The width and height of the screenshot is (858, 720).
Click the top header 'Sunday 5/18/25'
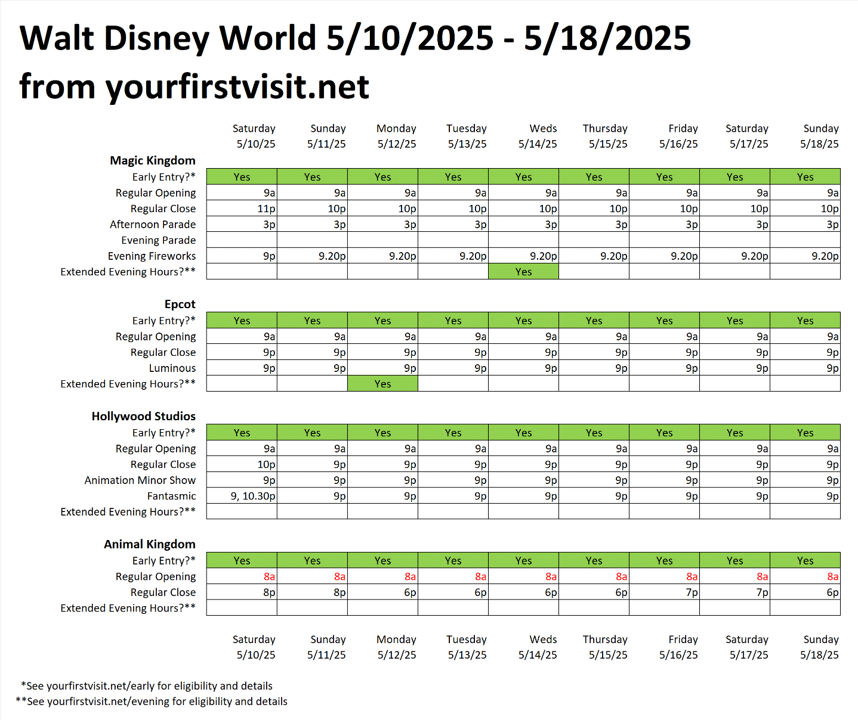pos(820,136)
